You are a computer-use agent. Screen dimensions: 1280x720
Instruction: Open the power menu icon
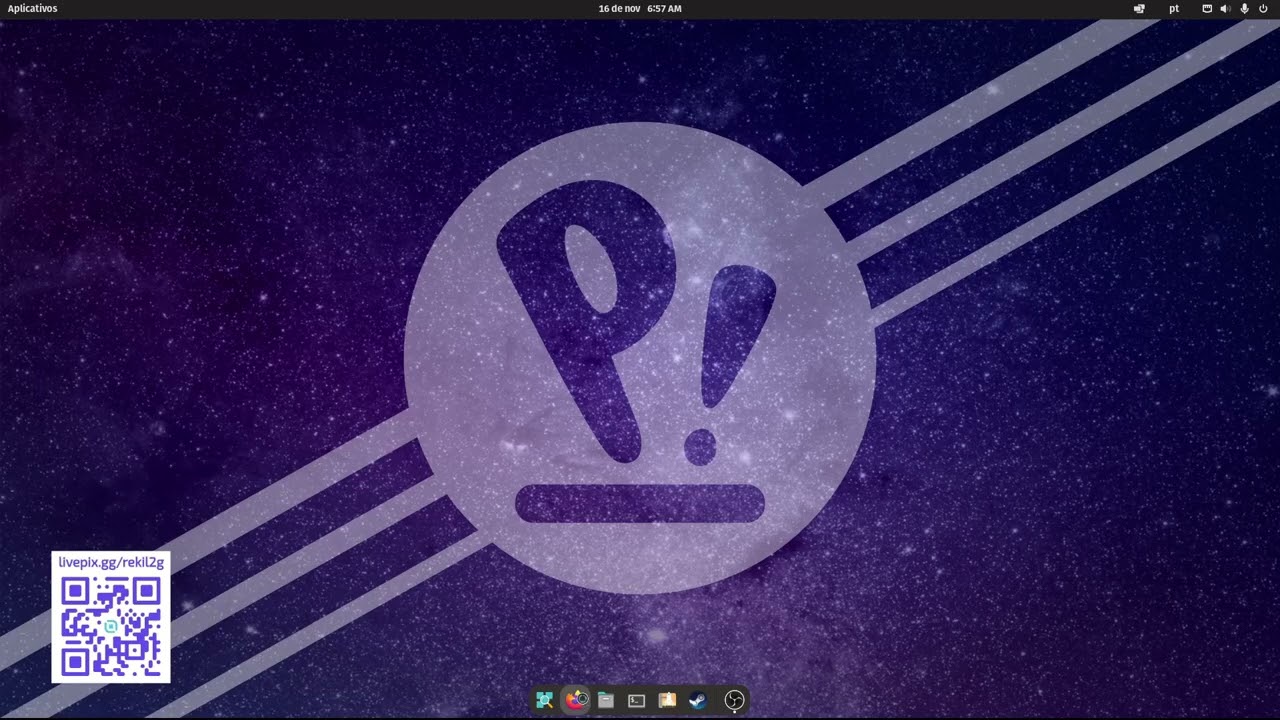point(1263,8)
